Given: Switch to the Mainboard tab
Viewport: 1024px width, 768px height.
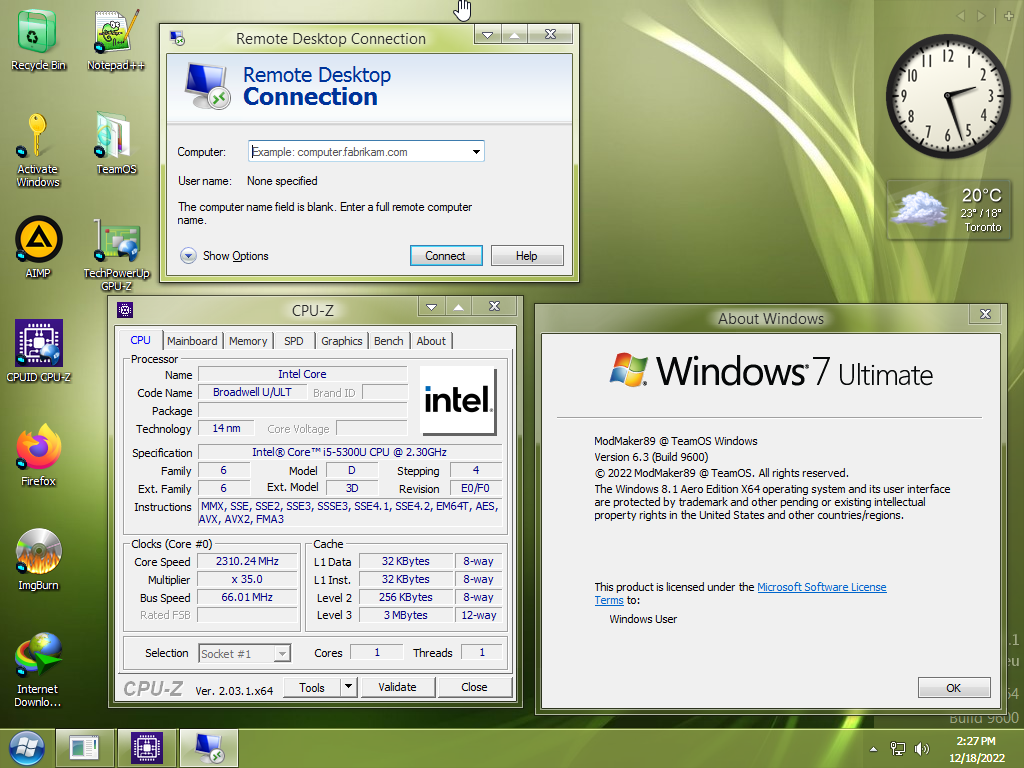Looking at the screenshot, I should pyautogui.click(x=192, y=341).
